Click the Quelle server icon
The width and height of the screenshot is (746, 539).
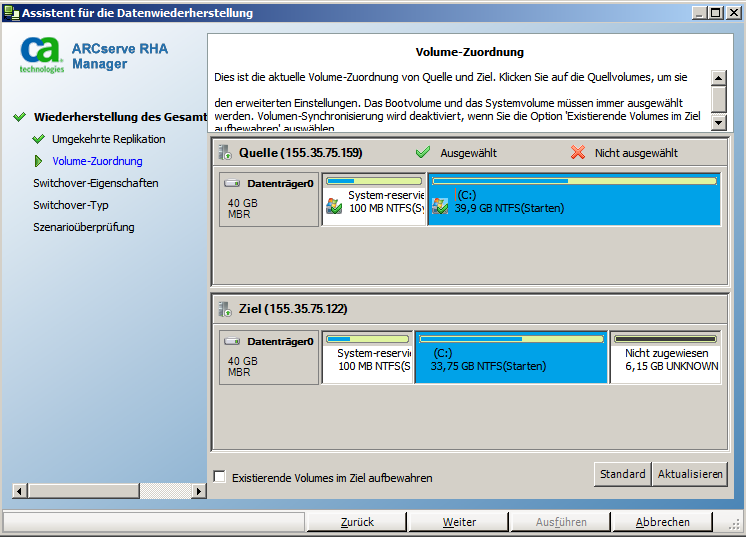(225, 153)
